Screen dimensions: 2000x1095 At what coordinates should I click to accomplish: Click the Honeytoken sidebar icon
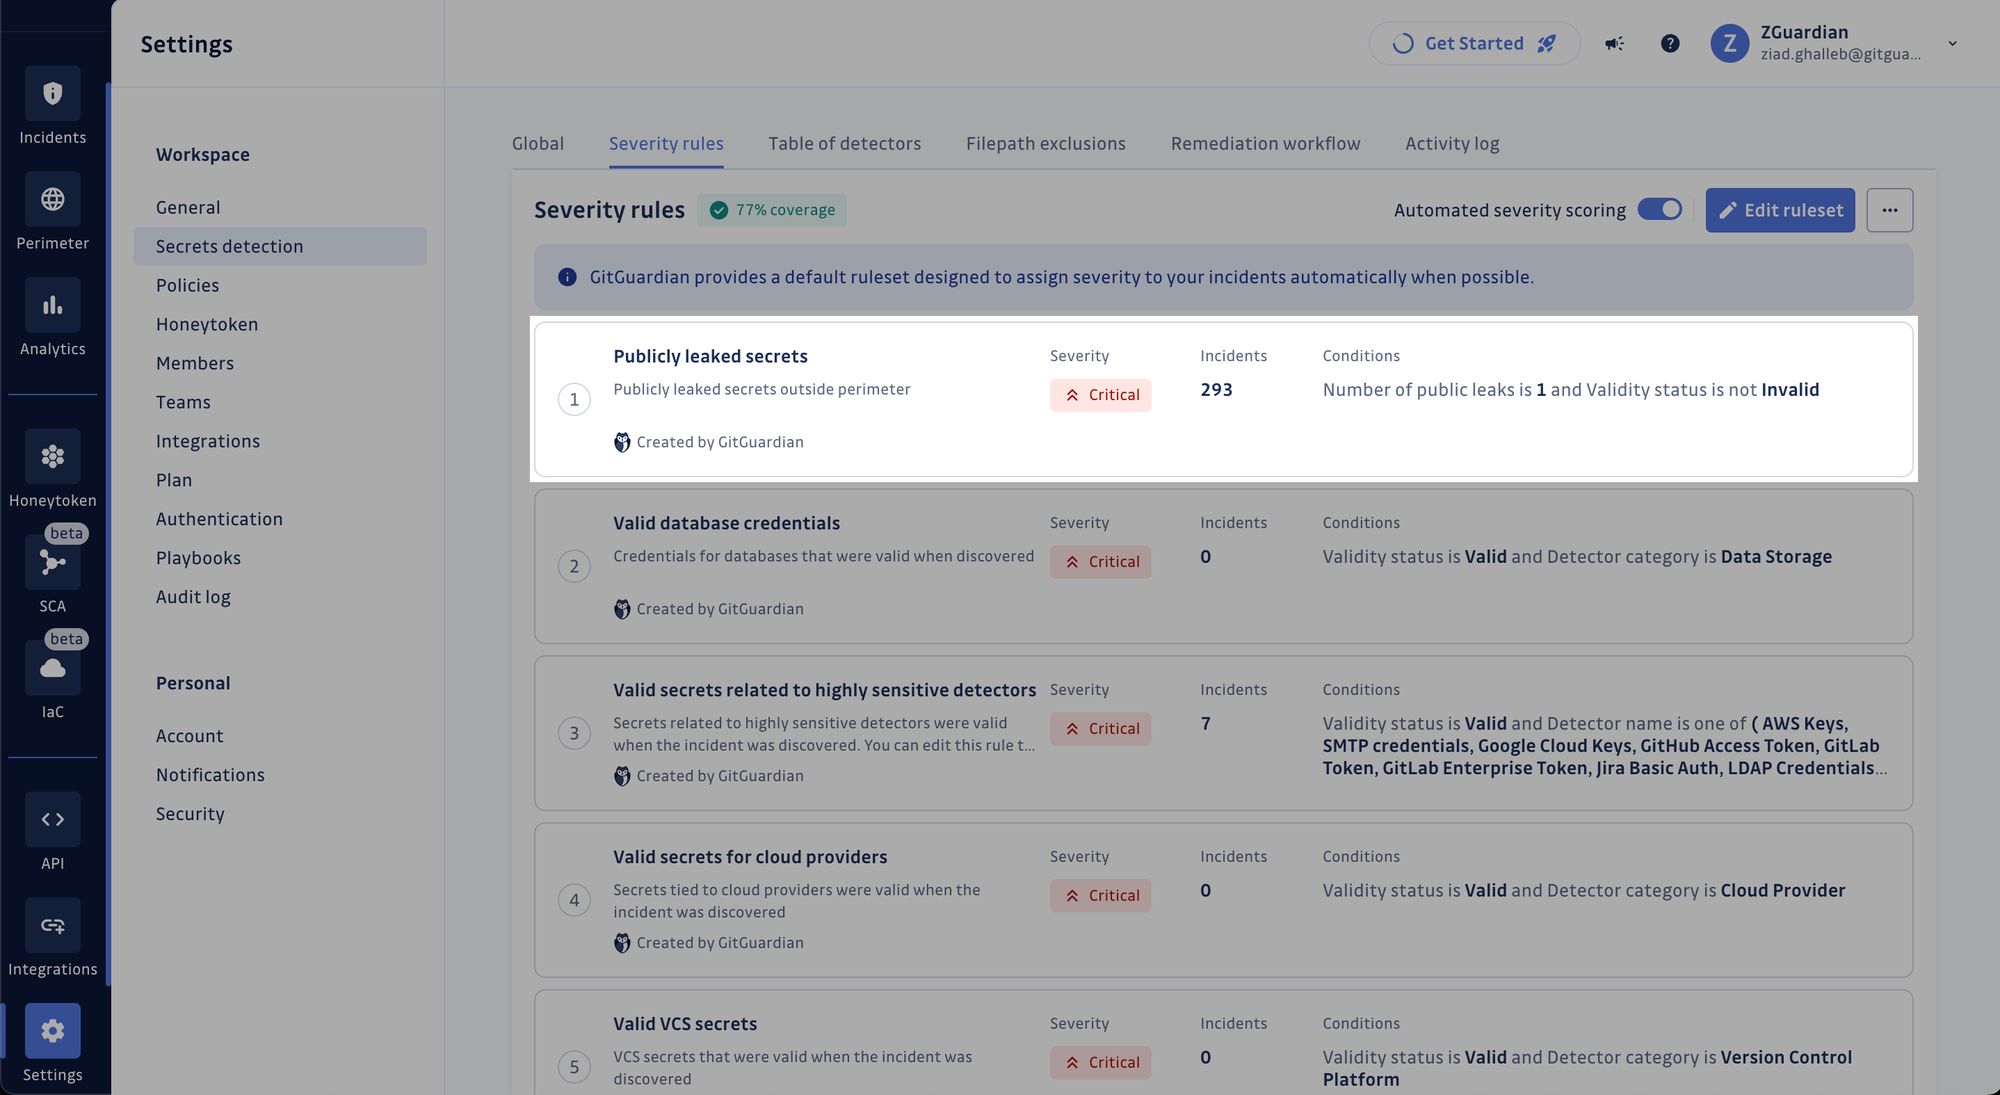pos(52,457)
